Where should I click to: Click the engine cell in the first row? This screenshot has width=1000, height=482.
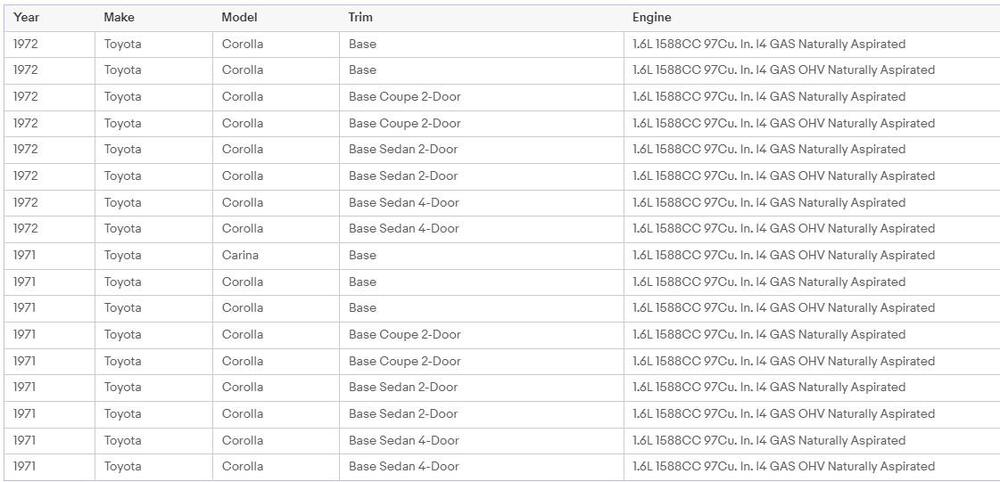click(x=812, y=45)
